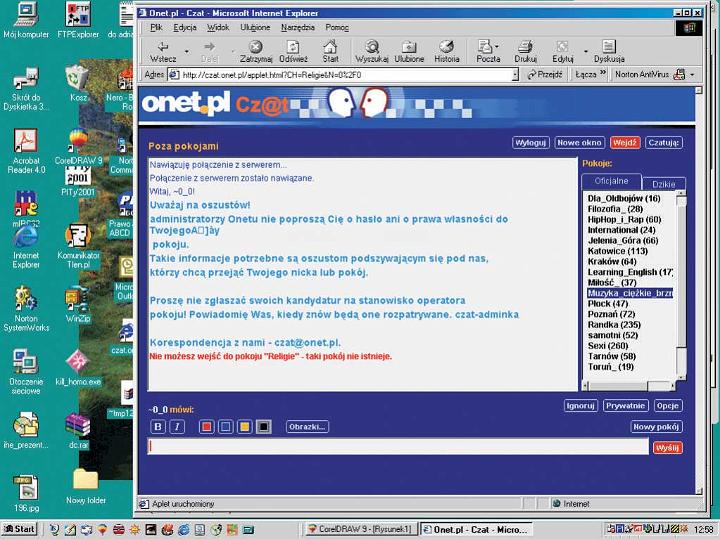Select the Kraków (64) room

pyautogui.click(x=612, y=261)
